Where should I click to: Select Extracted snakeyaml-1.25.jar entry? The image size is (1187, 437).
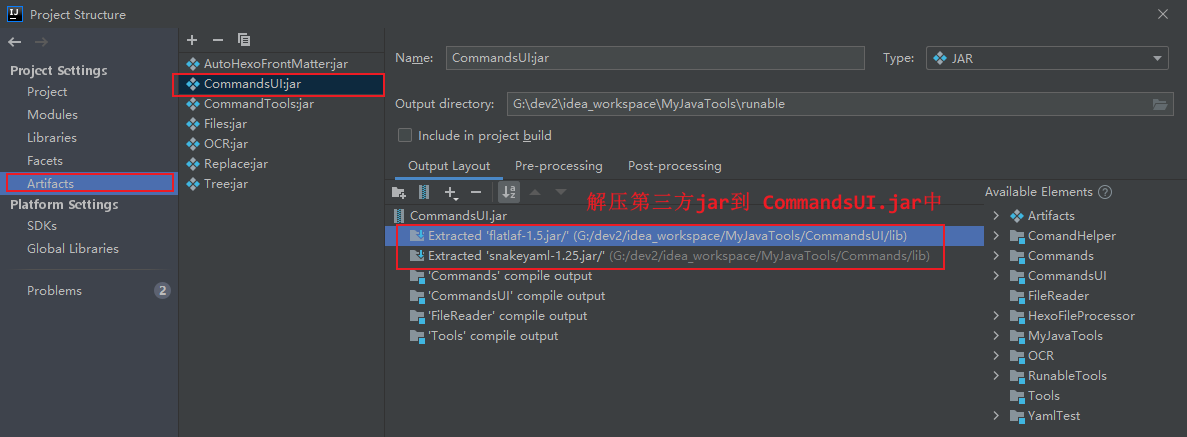[684, 256]
